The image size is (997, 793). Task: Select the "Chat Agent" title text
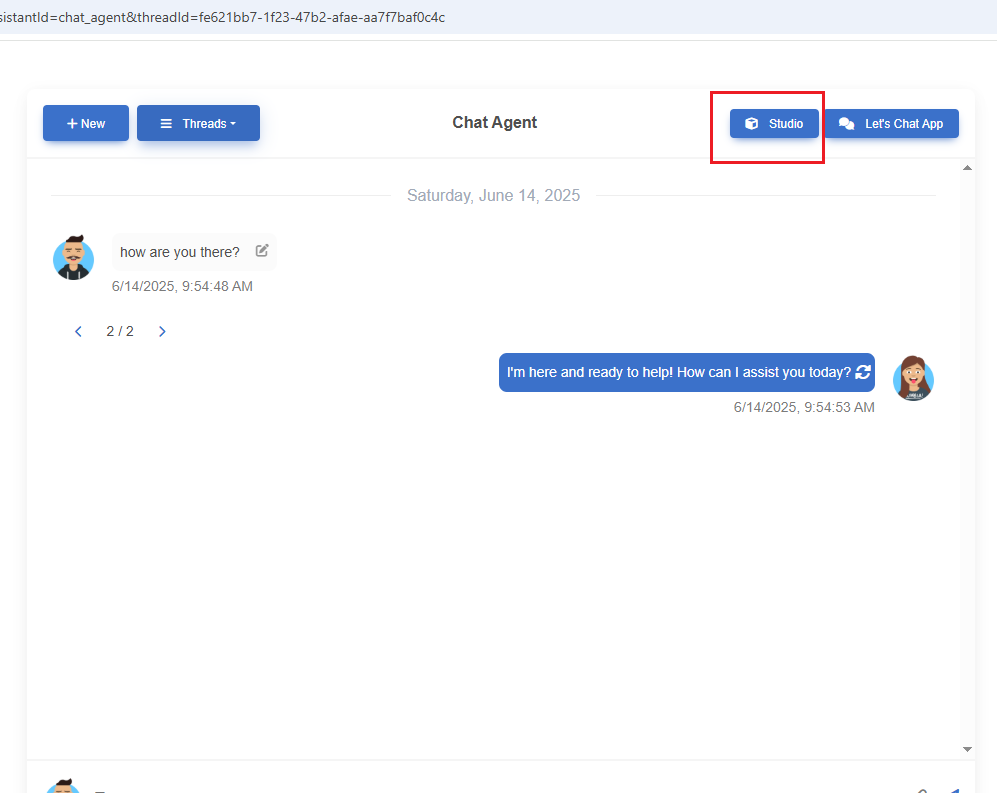click(x=495, y=123)
